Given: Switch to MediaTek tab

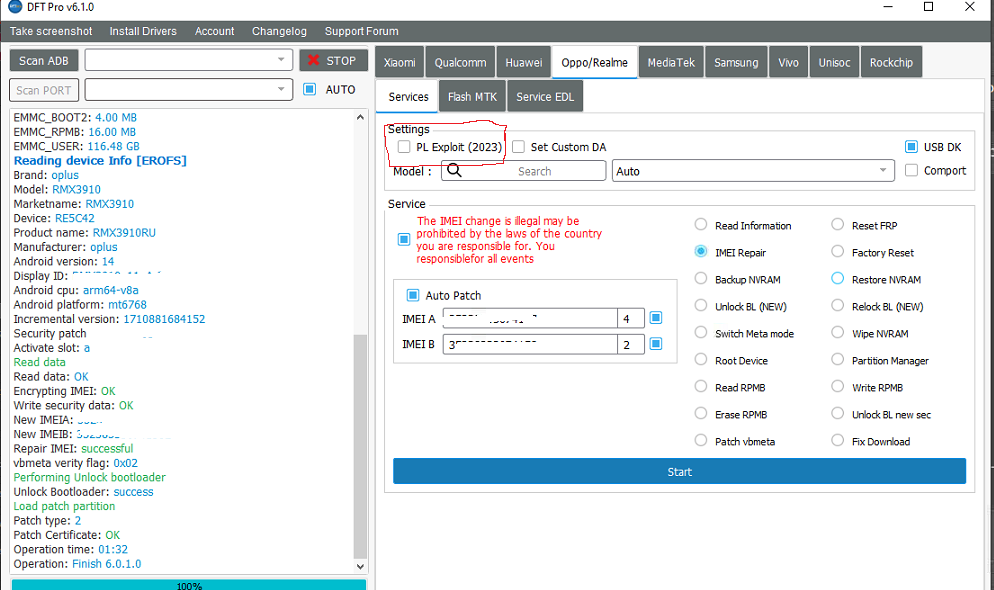Looking at the screenshot, I should [x=671, y=62].
